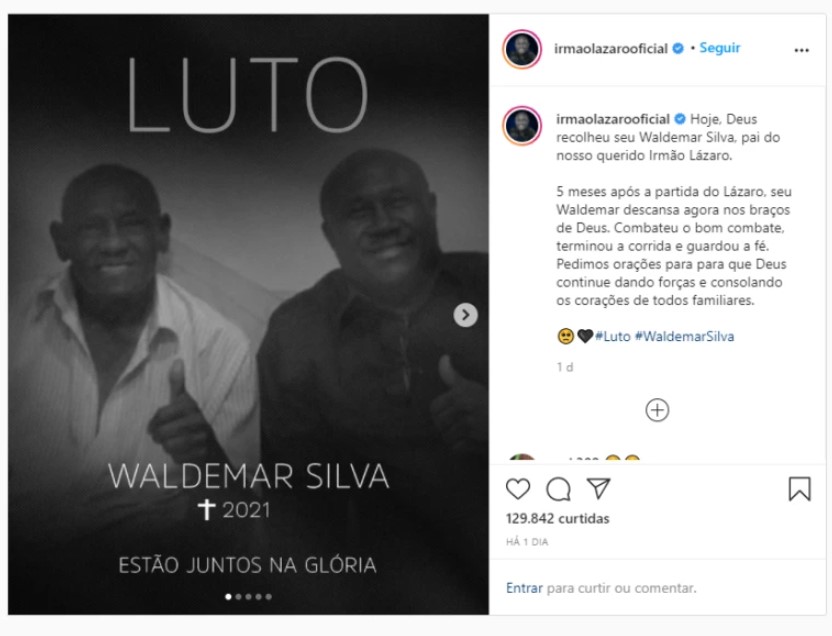
Task: Open the HÁ 1 DIA timestamp
Action: tap(527, 542)
